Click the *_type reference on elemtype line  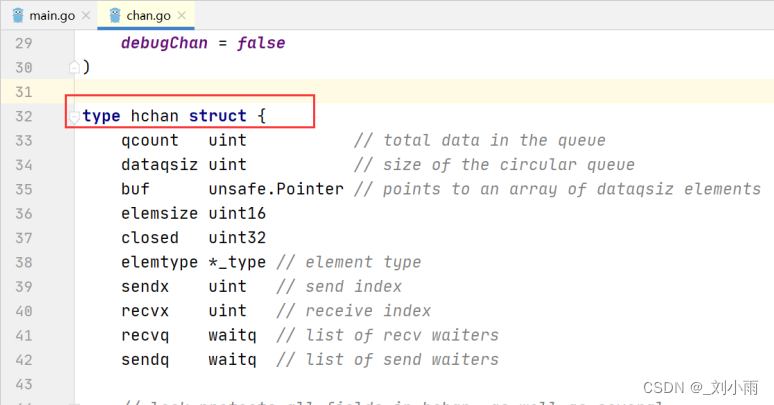tap(237, 263)
